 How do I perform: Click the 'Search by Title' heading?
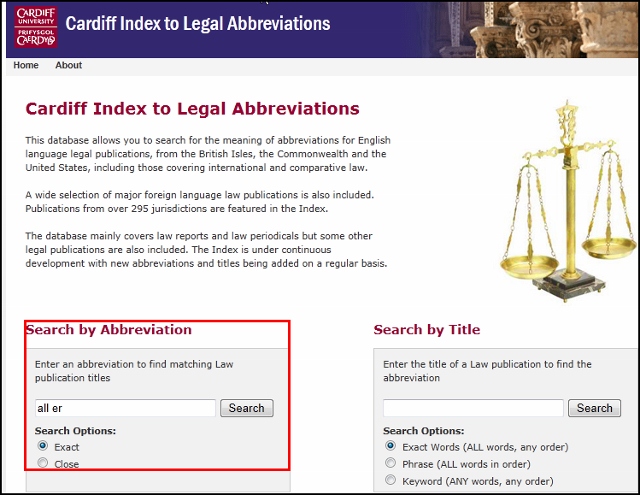tap(427, 330)
